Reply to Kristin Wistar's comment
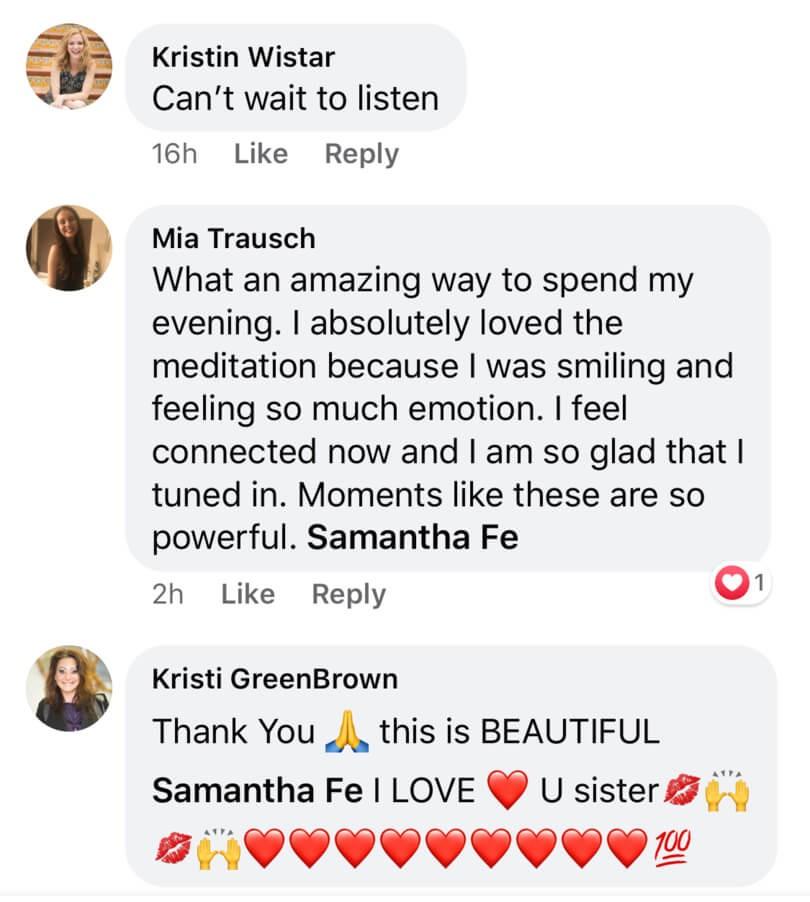This screenshot has height=902, width=810. (362, 154)
